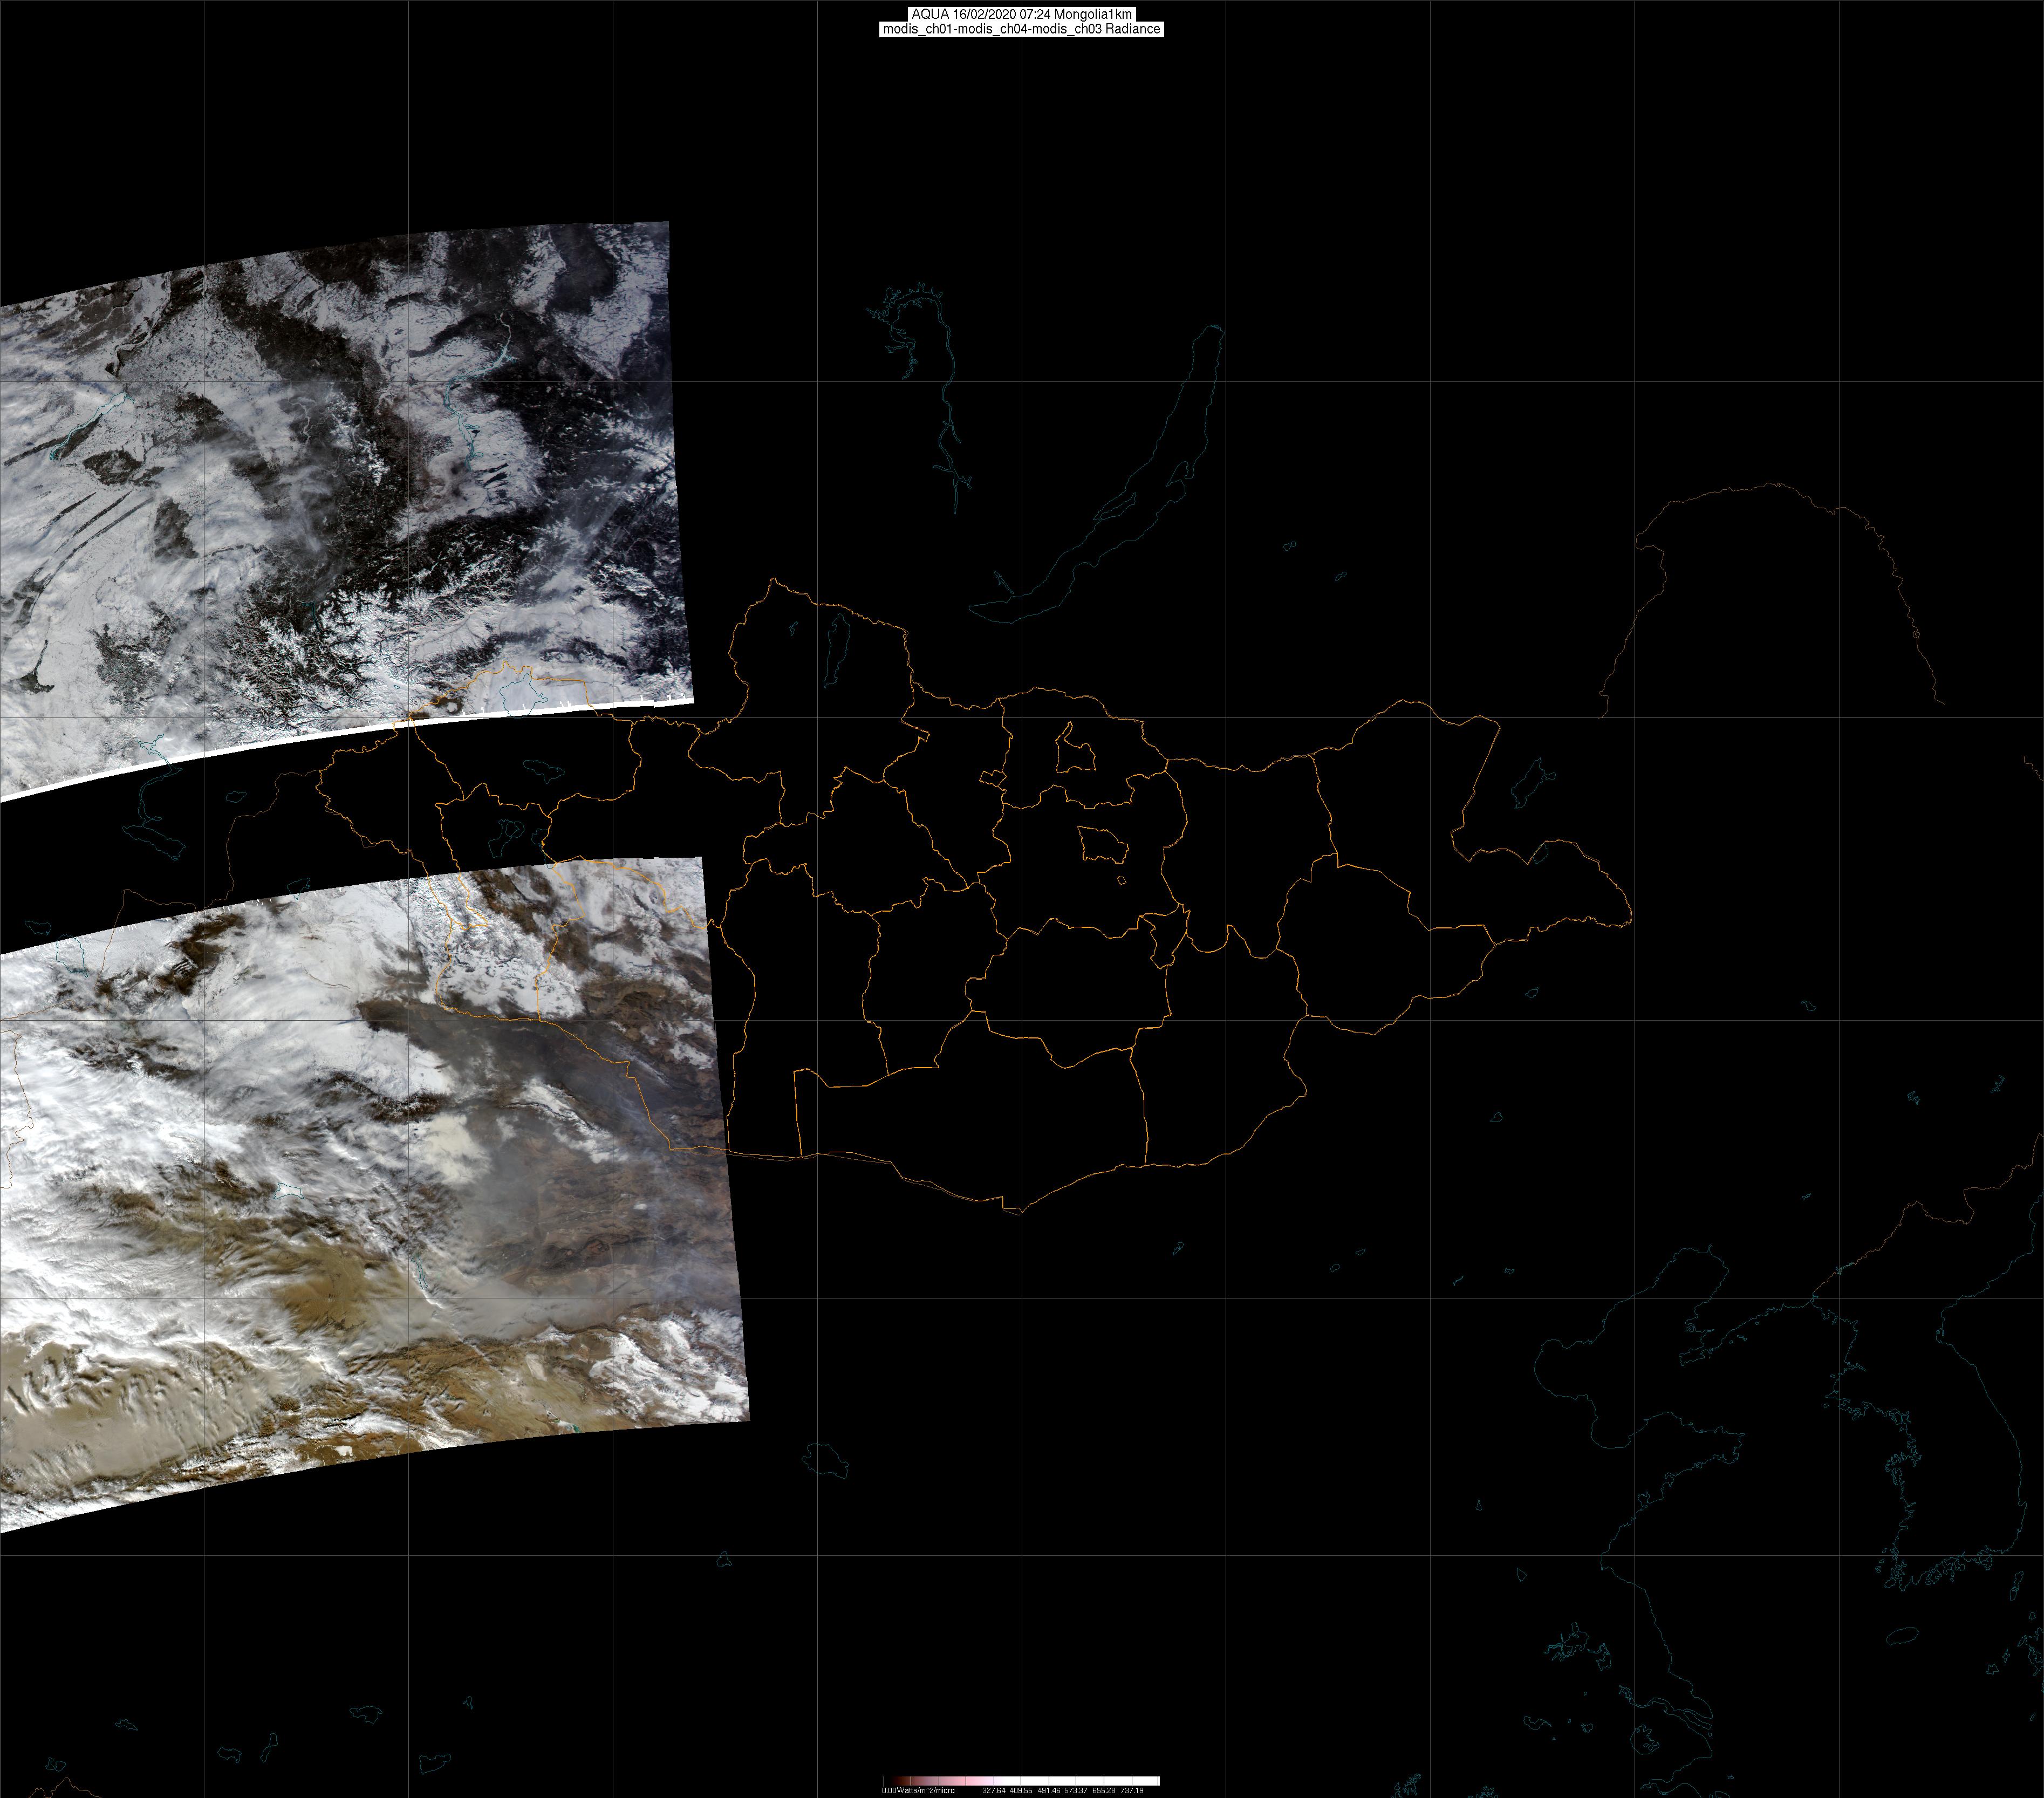Click the 0.00Watts/m^2/micro colorbar label
The image size is (2044, 1798).
918,1791
